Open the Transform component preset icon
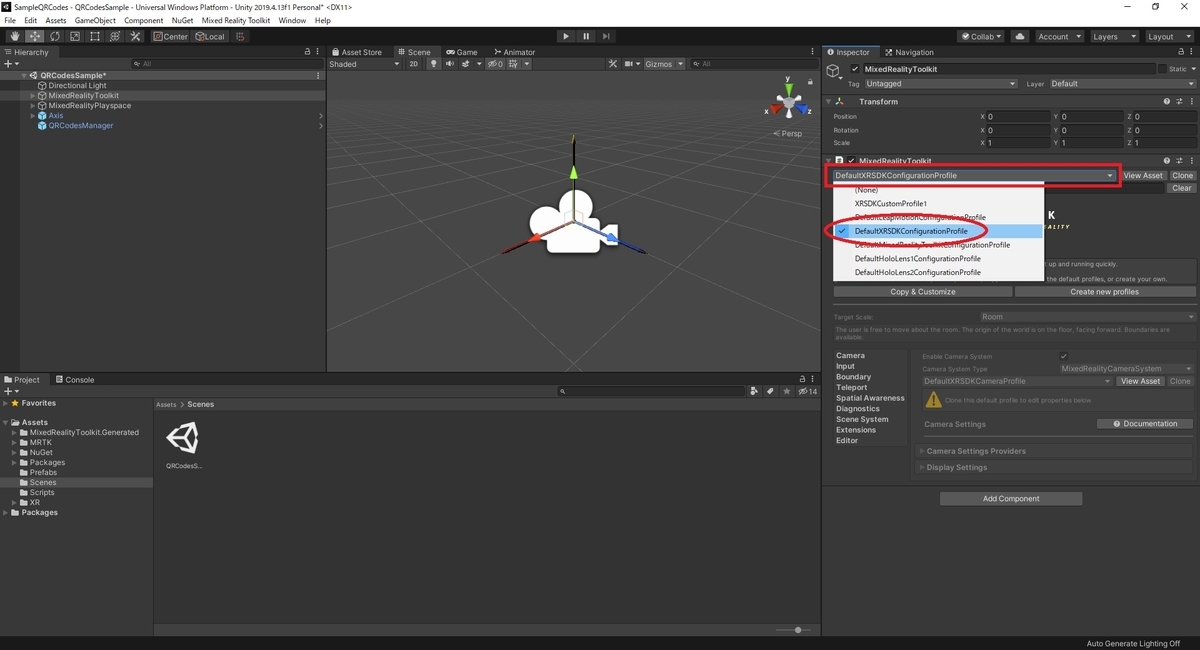The width and height of the screenshot is (1200, 650). coord(1178,102)
